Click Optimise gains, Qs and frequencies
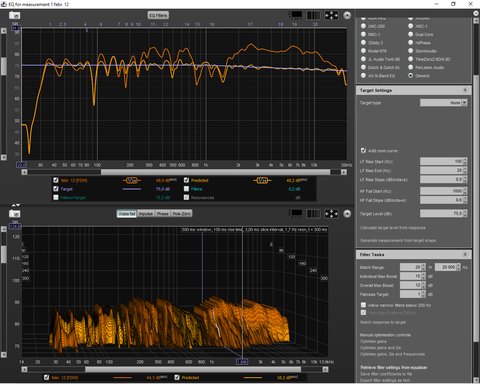 coord(392,354)
